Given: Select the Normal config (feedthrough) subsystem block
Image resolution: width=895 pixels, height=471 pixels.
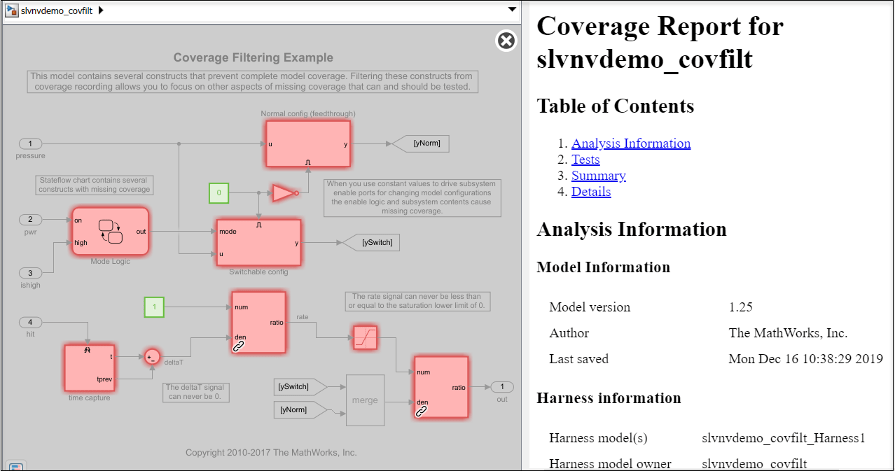Looking at the screenshot, I should coord(308,144).
